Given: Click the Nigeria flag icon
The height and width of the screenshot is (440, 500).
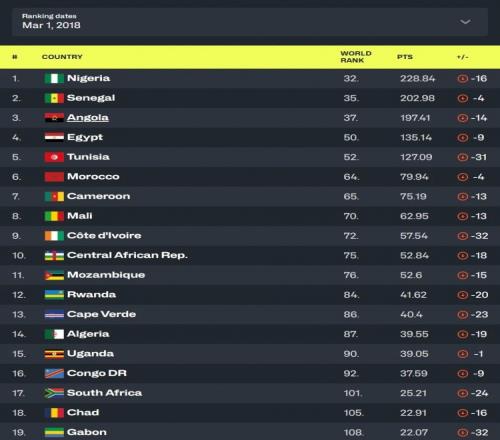Looking at the screenshot, I should 54,78.
